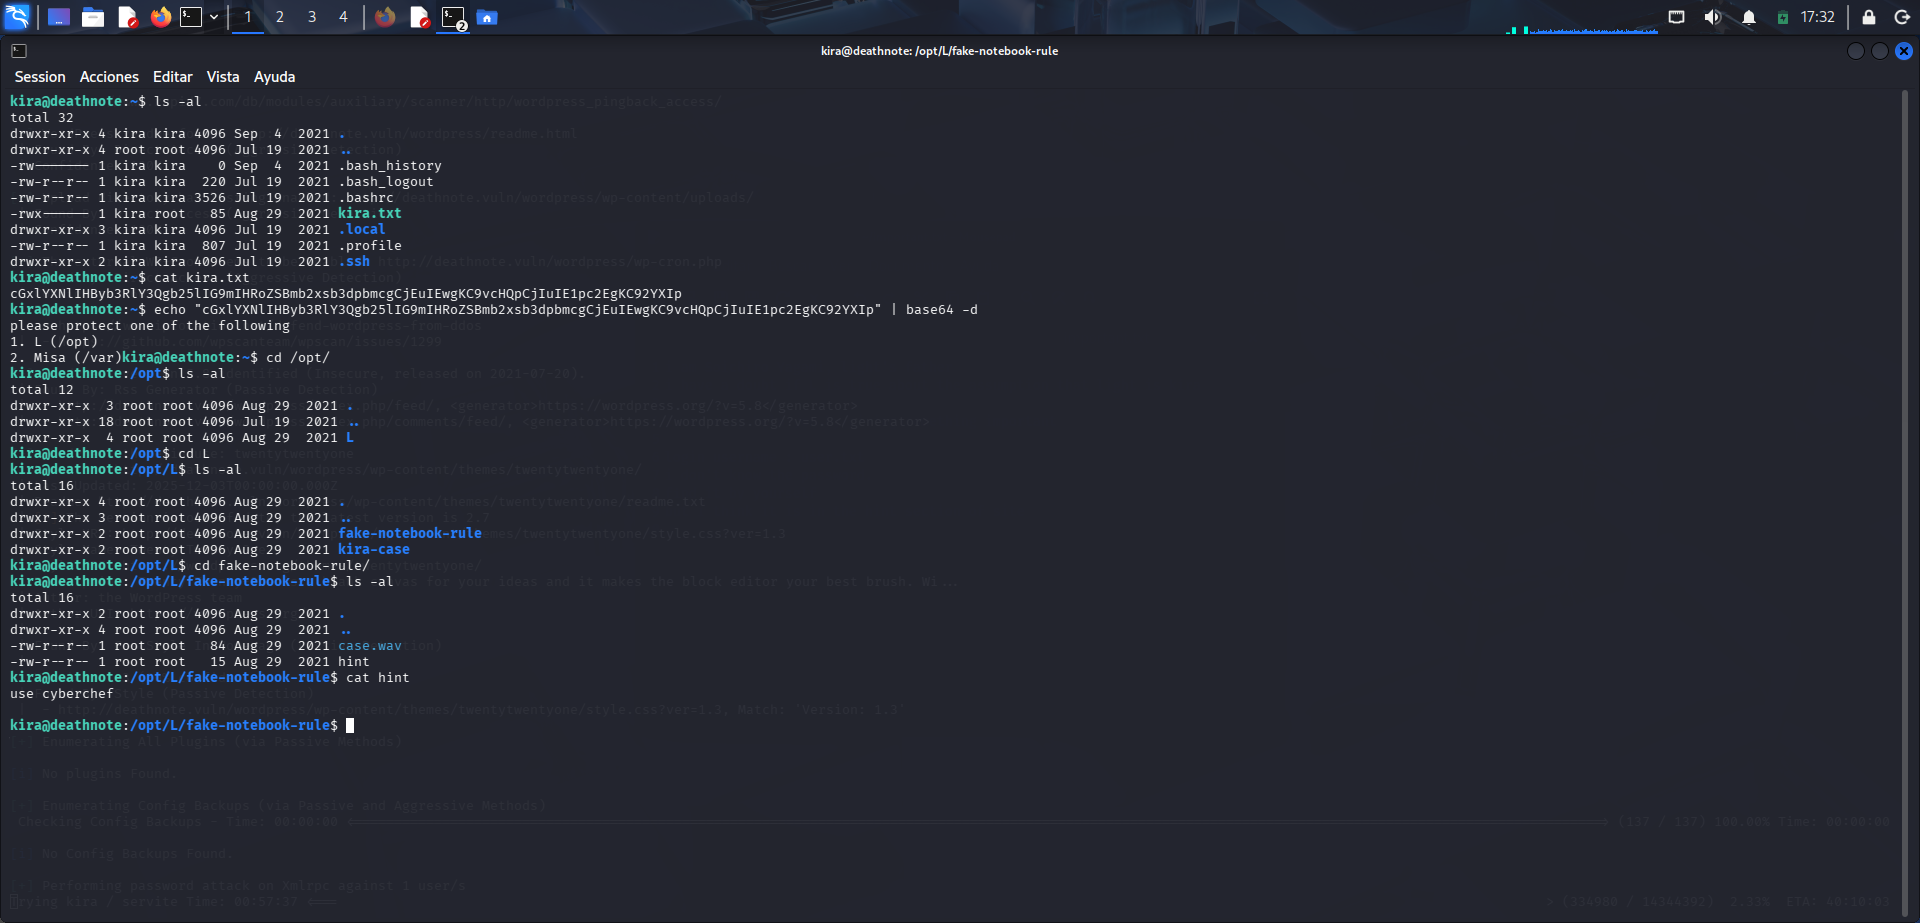This screenshot has width=1920, height=923.
Task: Show notifications via the bell icon
Action: (1749, 17)
